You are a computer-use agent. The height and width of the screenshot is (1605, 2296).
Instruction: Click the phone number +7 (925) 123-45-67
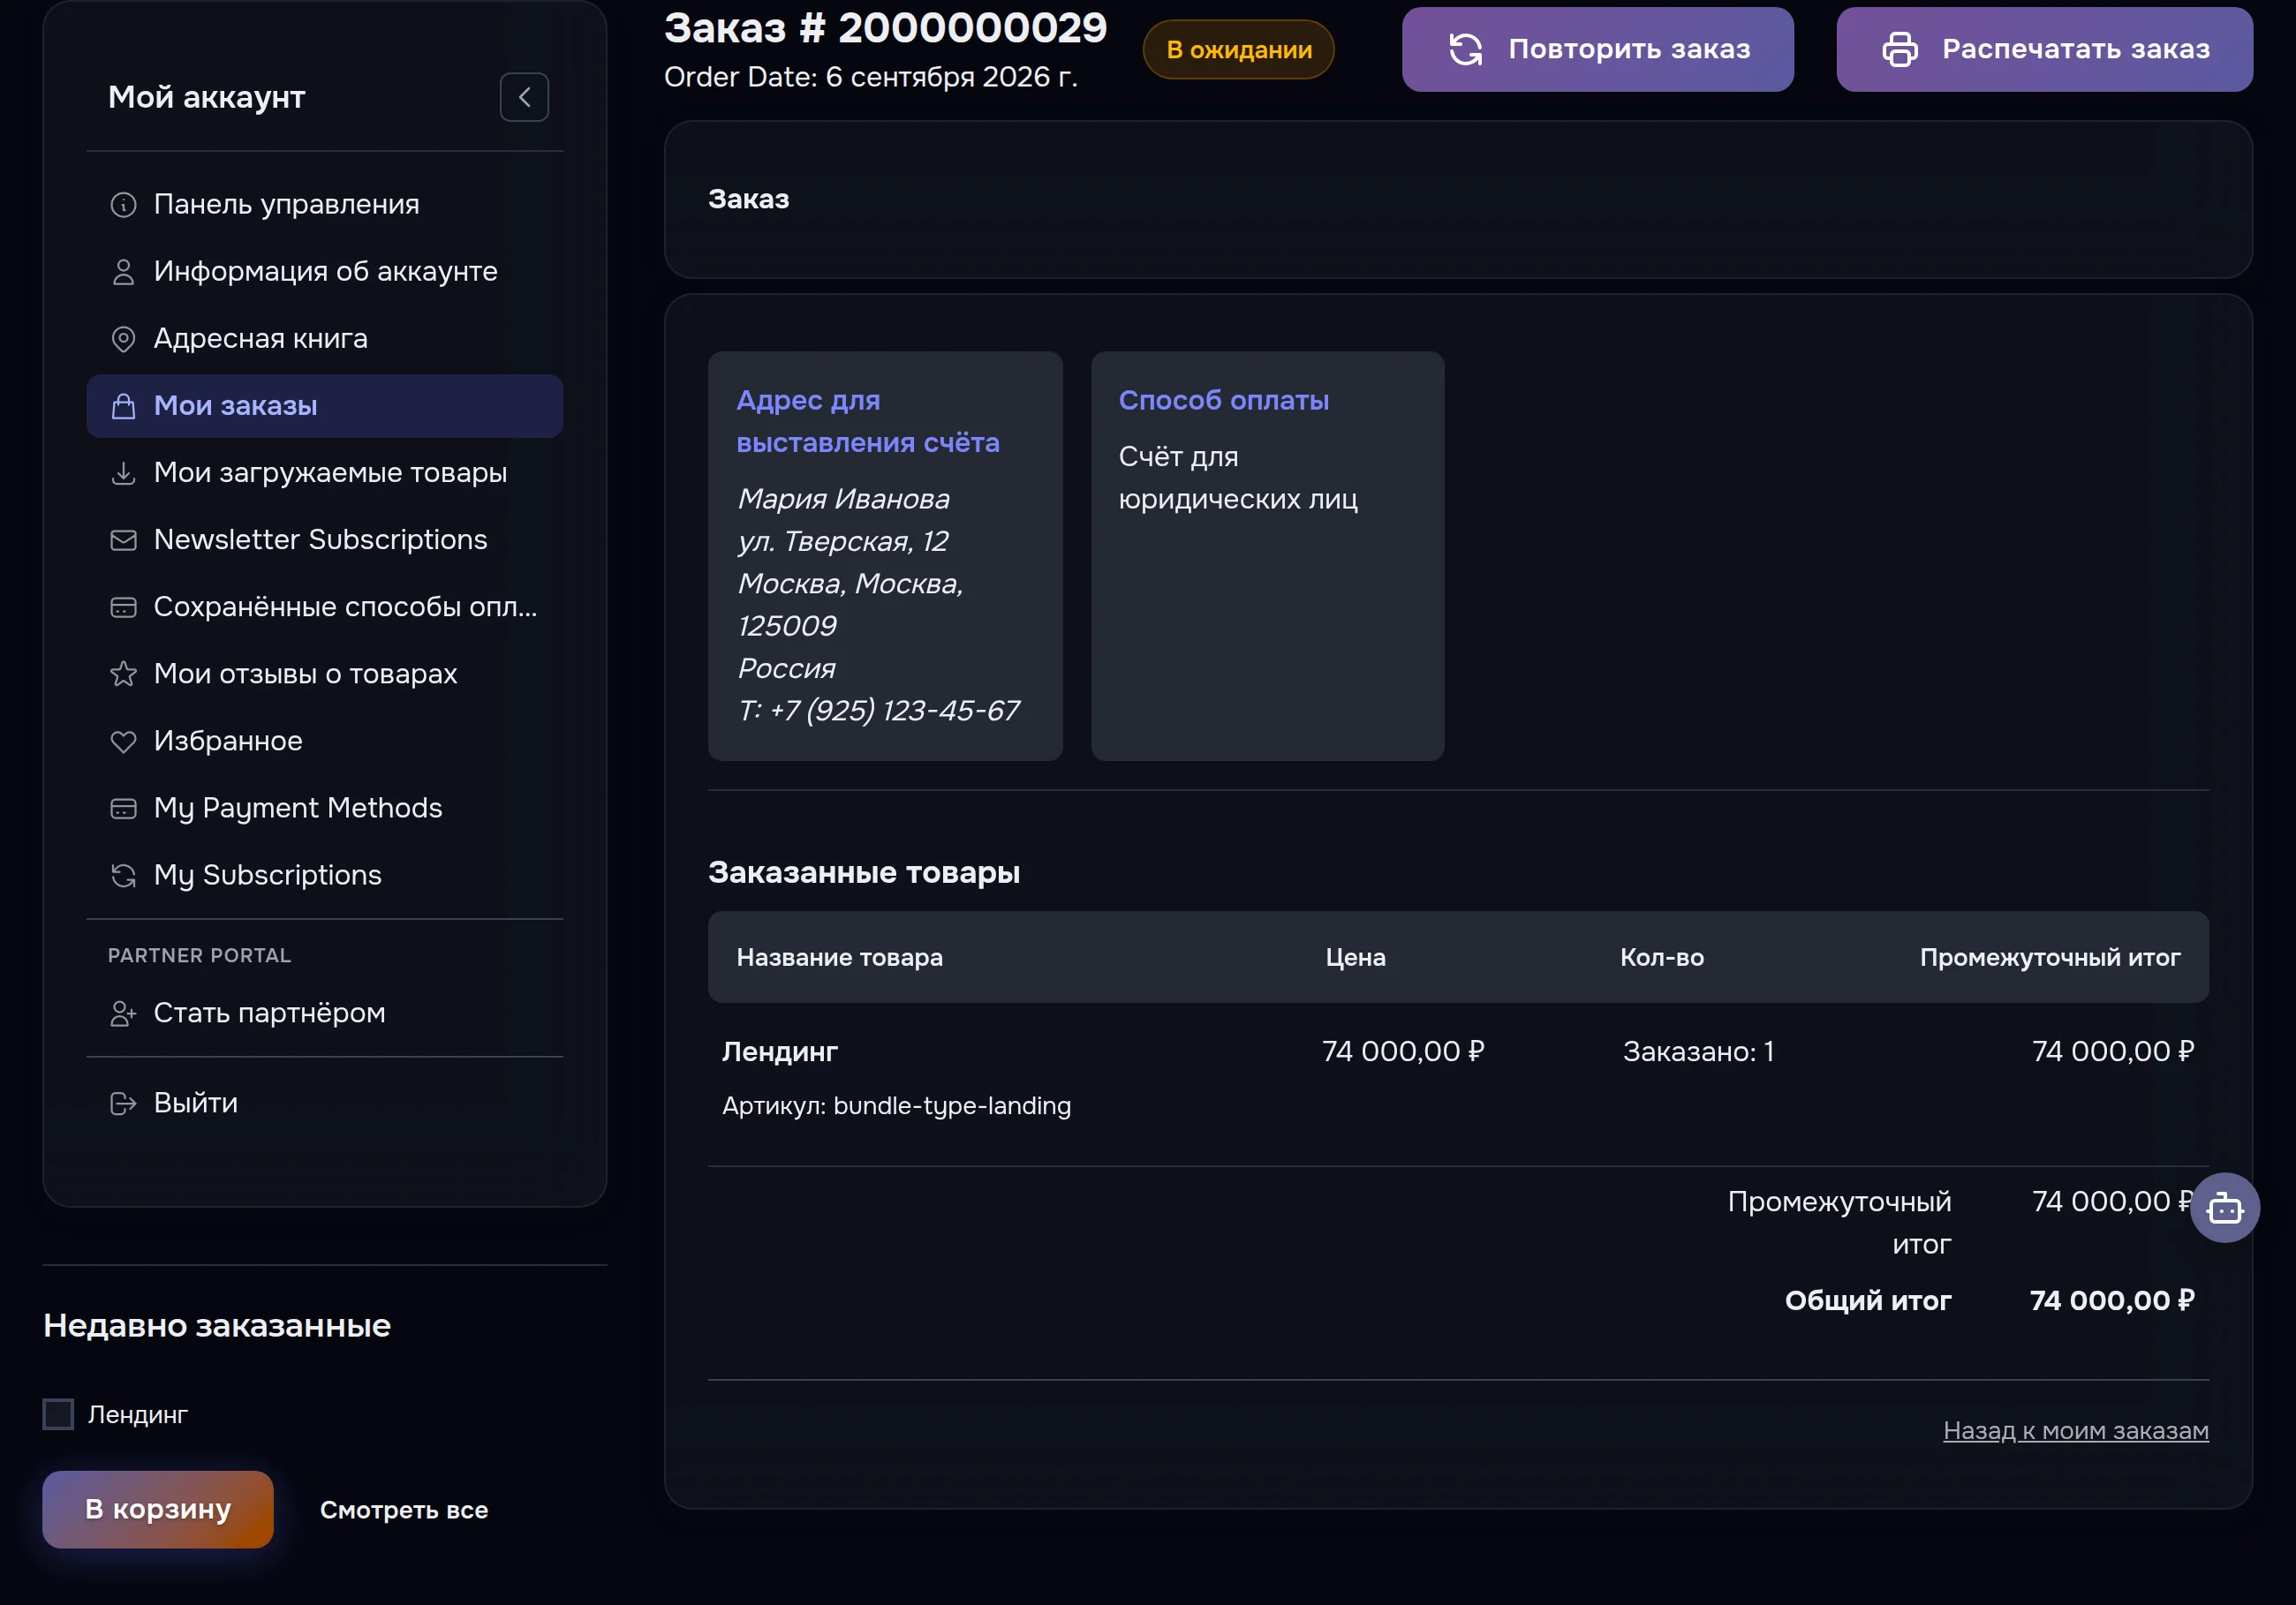pyautogui.click(x=894, y=710)
